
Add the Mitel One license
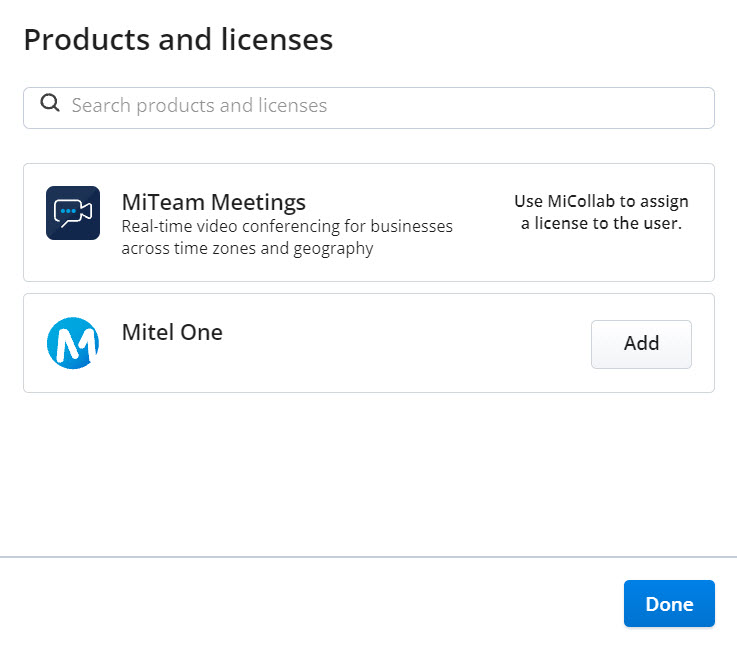coord(641,343)
